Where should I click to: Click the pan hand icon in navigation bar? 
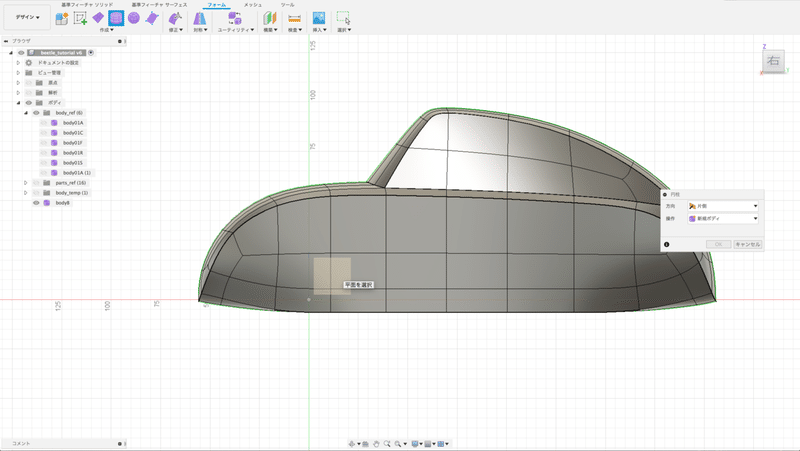[377, 443]
